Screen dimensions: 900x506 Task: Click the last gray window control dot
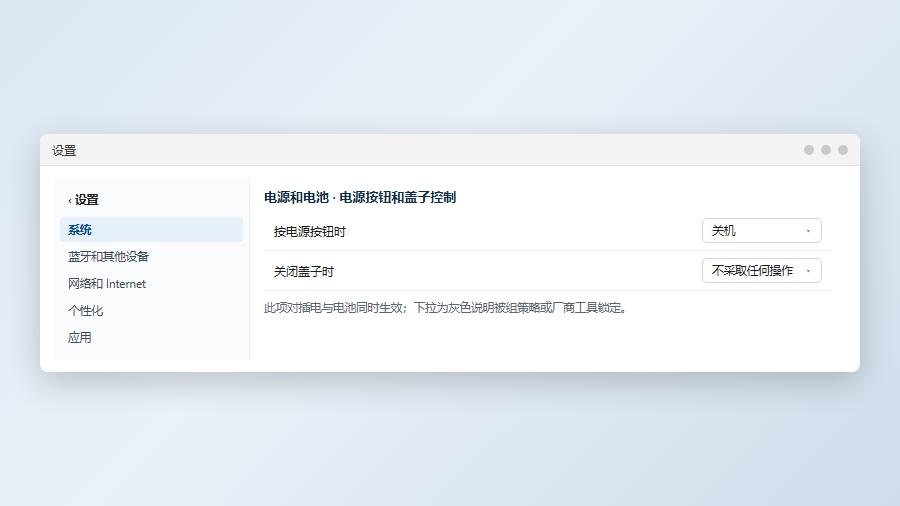pyautogui.click(x=843, y=150)
